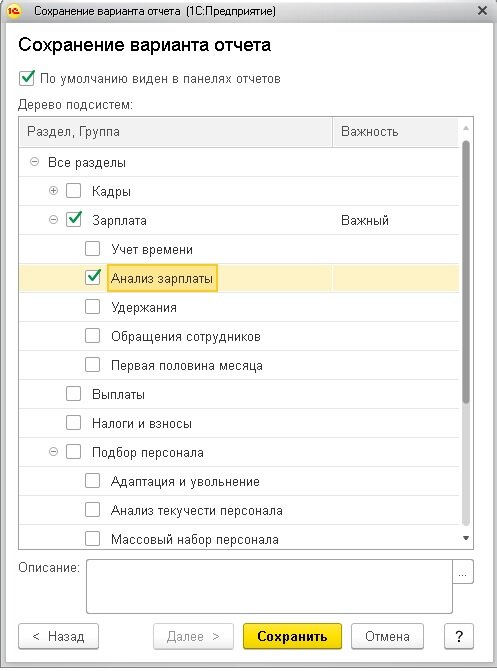The height and width of the screenshot is (671, 497).
Task: Uncheck default visibility in report panels
Action: (x=27, y=78)
